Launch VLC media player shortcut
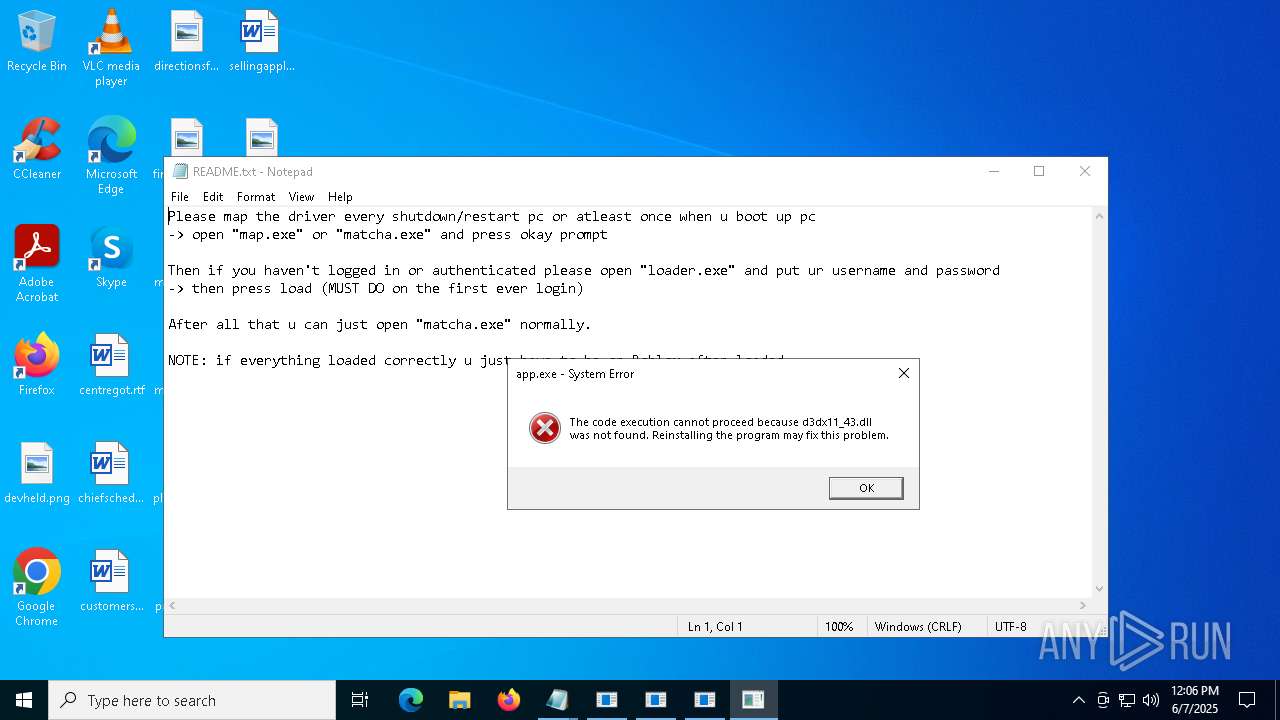Screen dimensions: 1280x720 pos(111,47)
